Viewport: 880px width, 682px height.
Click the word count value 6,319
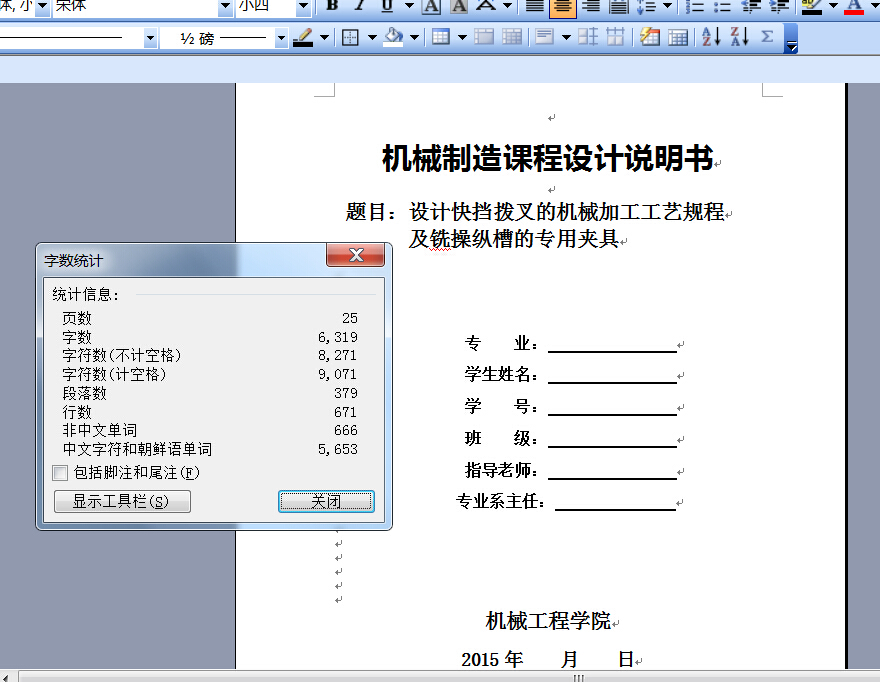point(337,337)
